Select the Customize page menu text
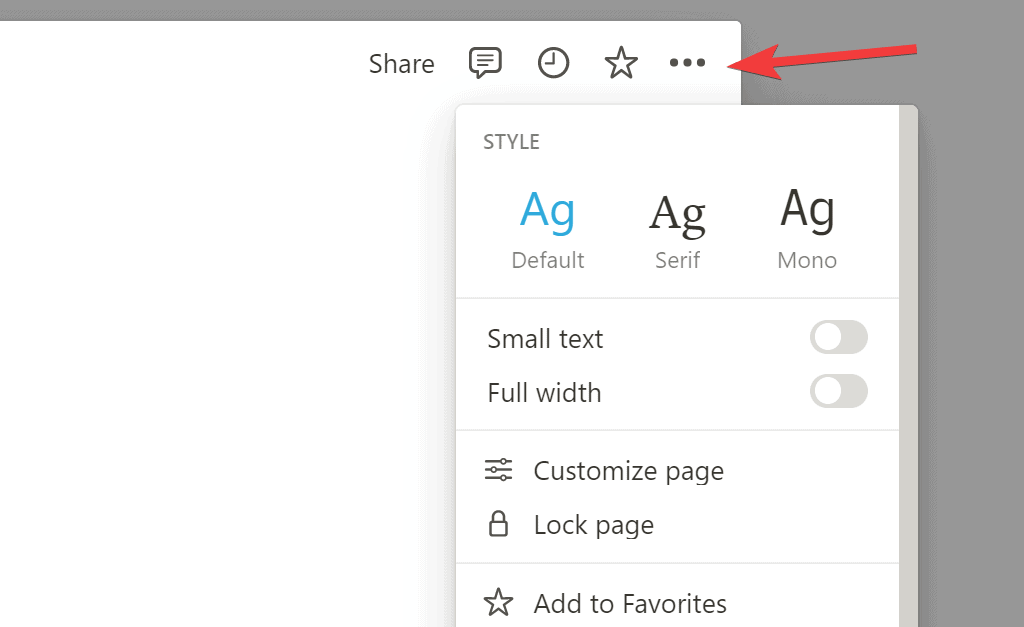This screenshot has width=1024, height=627. [628, 470]
